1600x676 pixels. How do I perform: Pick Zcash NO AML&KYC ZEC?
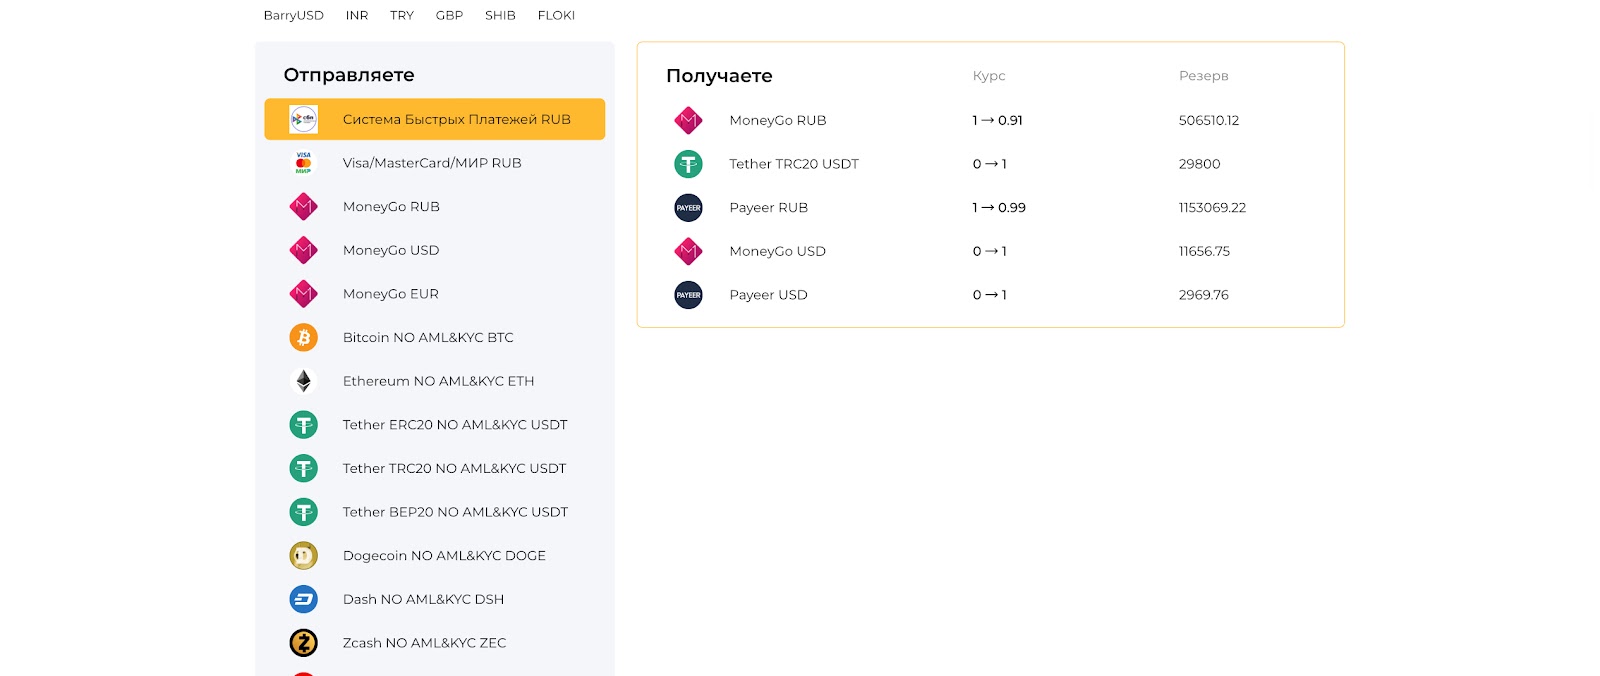435,643
